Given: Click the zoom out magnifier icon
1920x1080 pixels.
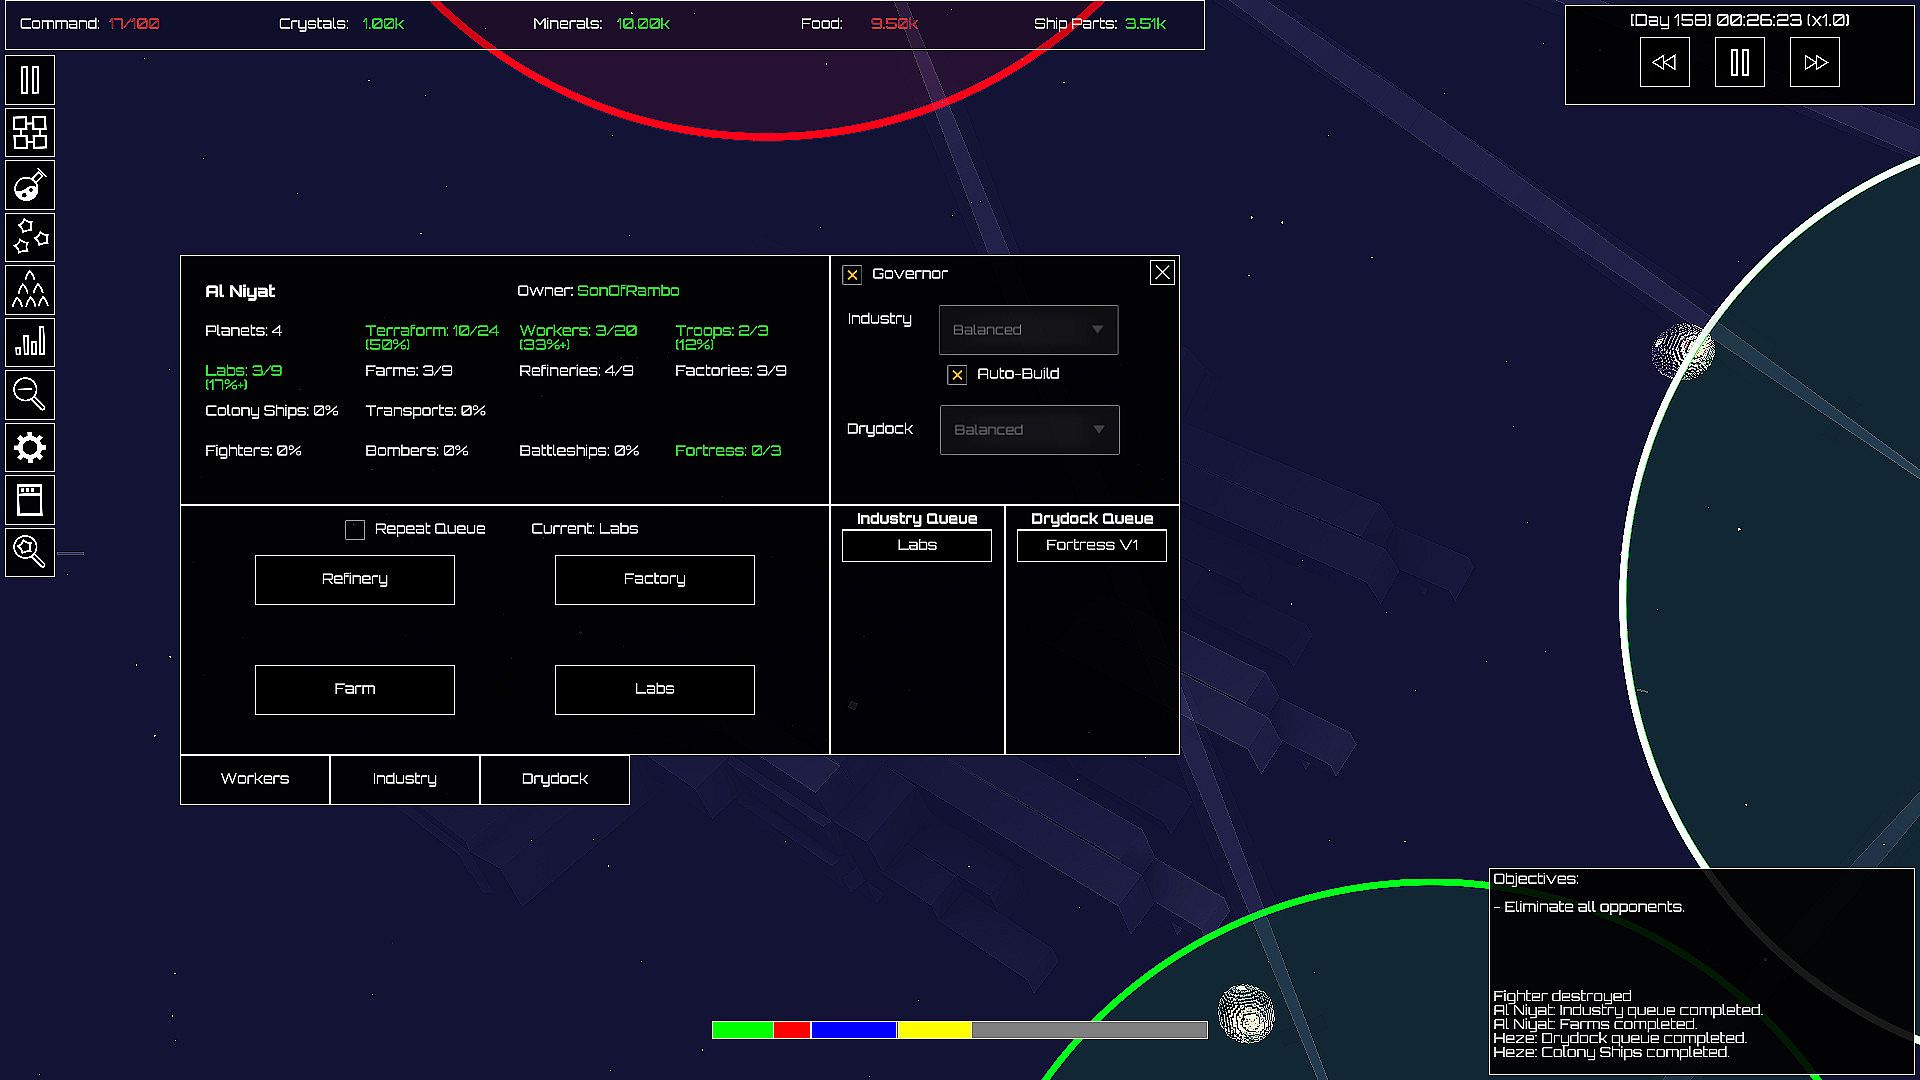Looking at the screenshot, I should coord(30,395).
